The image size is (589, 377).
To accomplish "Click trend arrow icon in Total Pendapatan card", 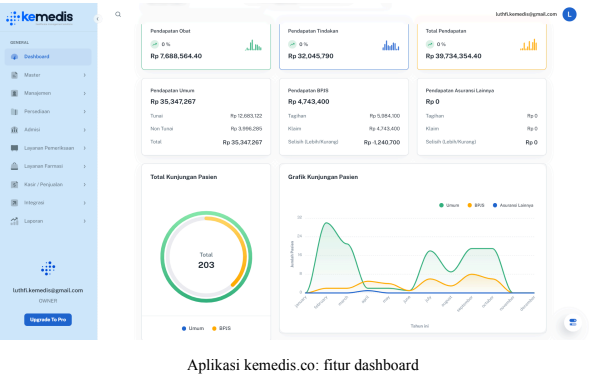I will pyautogui.click(x=430, y=44).
